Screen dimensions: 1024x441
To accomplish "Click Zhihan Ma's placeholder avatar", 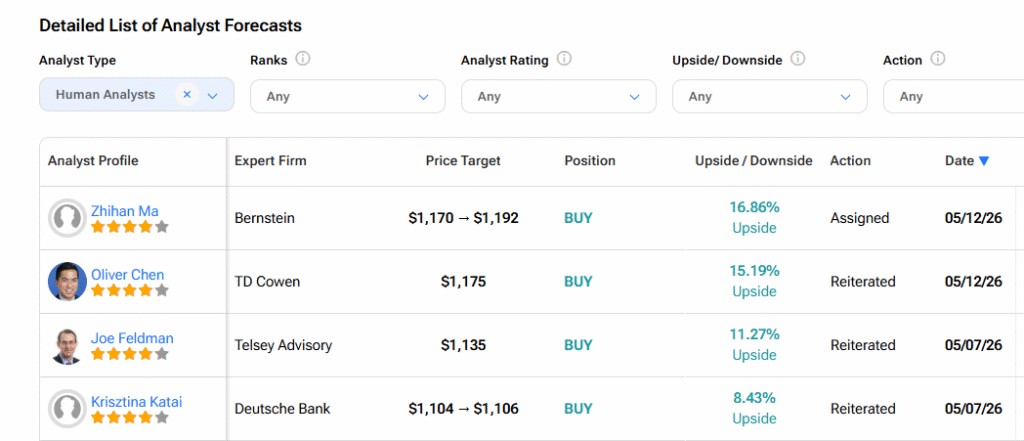I will 67,218.
